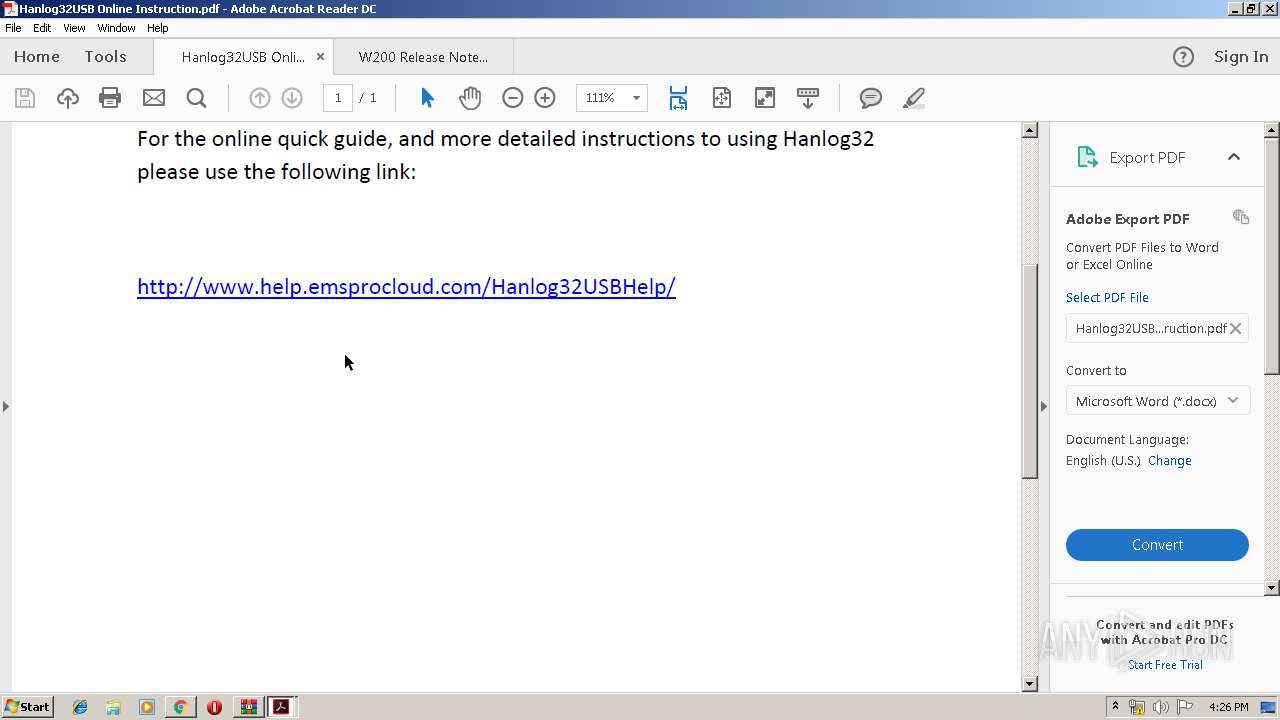1280x720 pixels.
Task: Click document scrollbar up arrow
Action: (1030, 130)
